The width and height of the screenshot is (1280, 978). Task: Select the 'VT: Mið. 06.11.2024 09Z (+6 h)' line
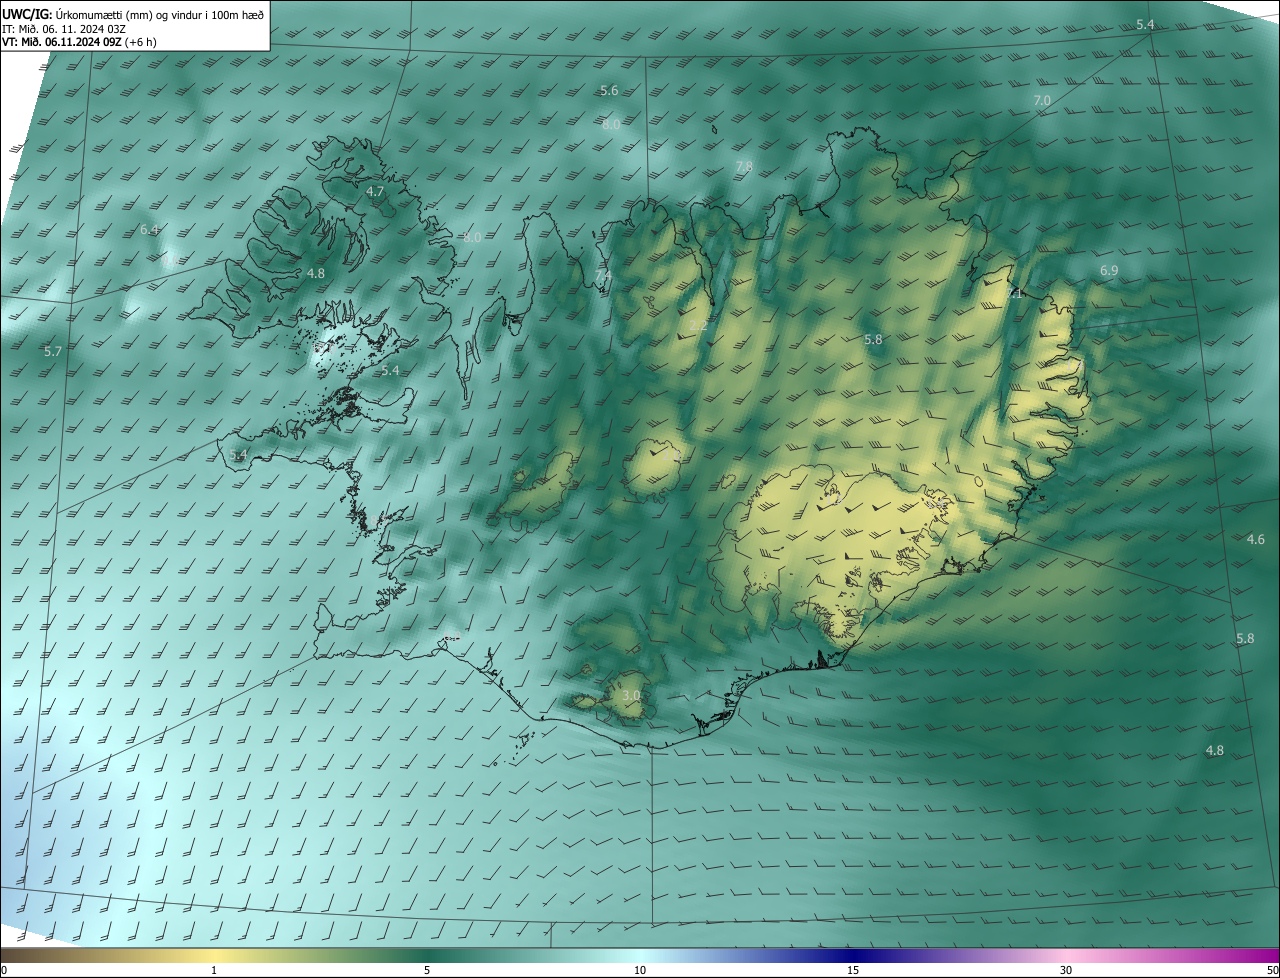tap(79, 43)
